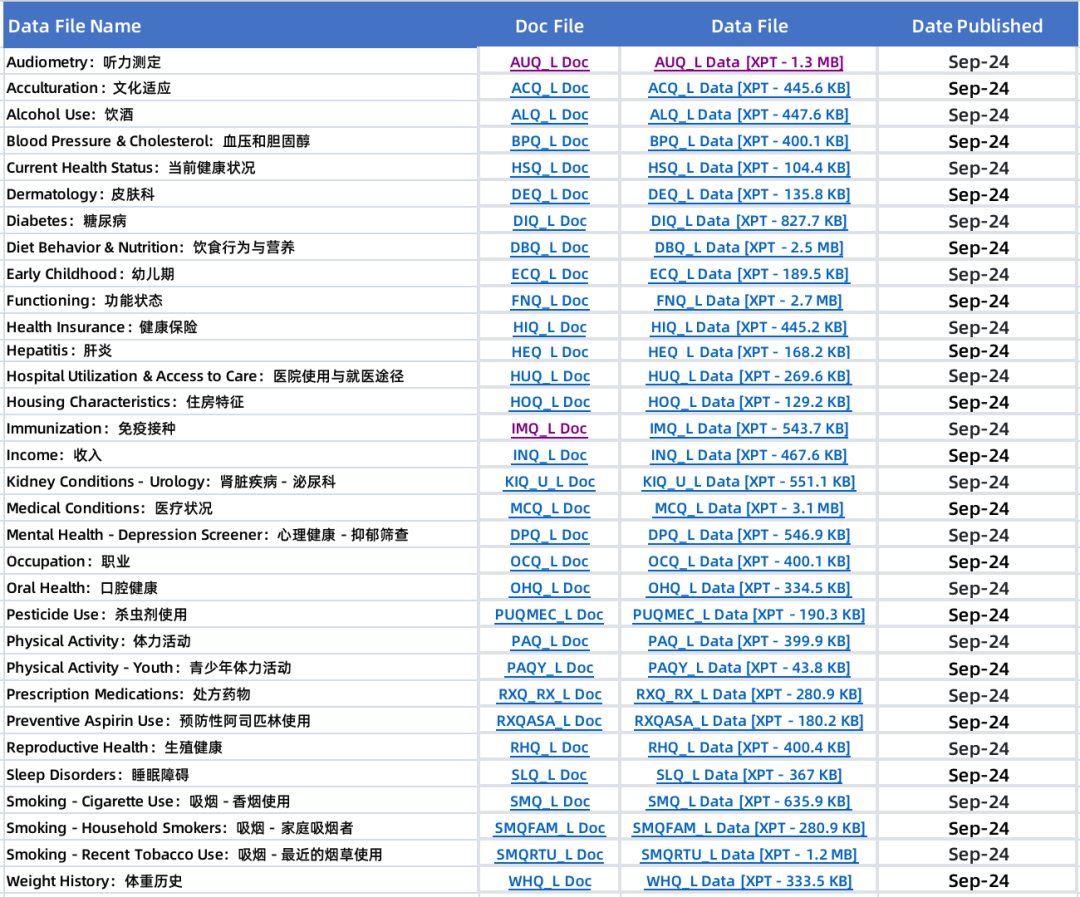
Task: Open OCQ_L Doc for Occupation
Action: tap(549, 561)
